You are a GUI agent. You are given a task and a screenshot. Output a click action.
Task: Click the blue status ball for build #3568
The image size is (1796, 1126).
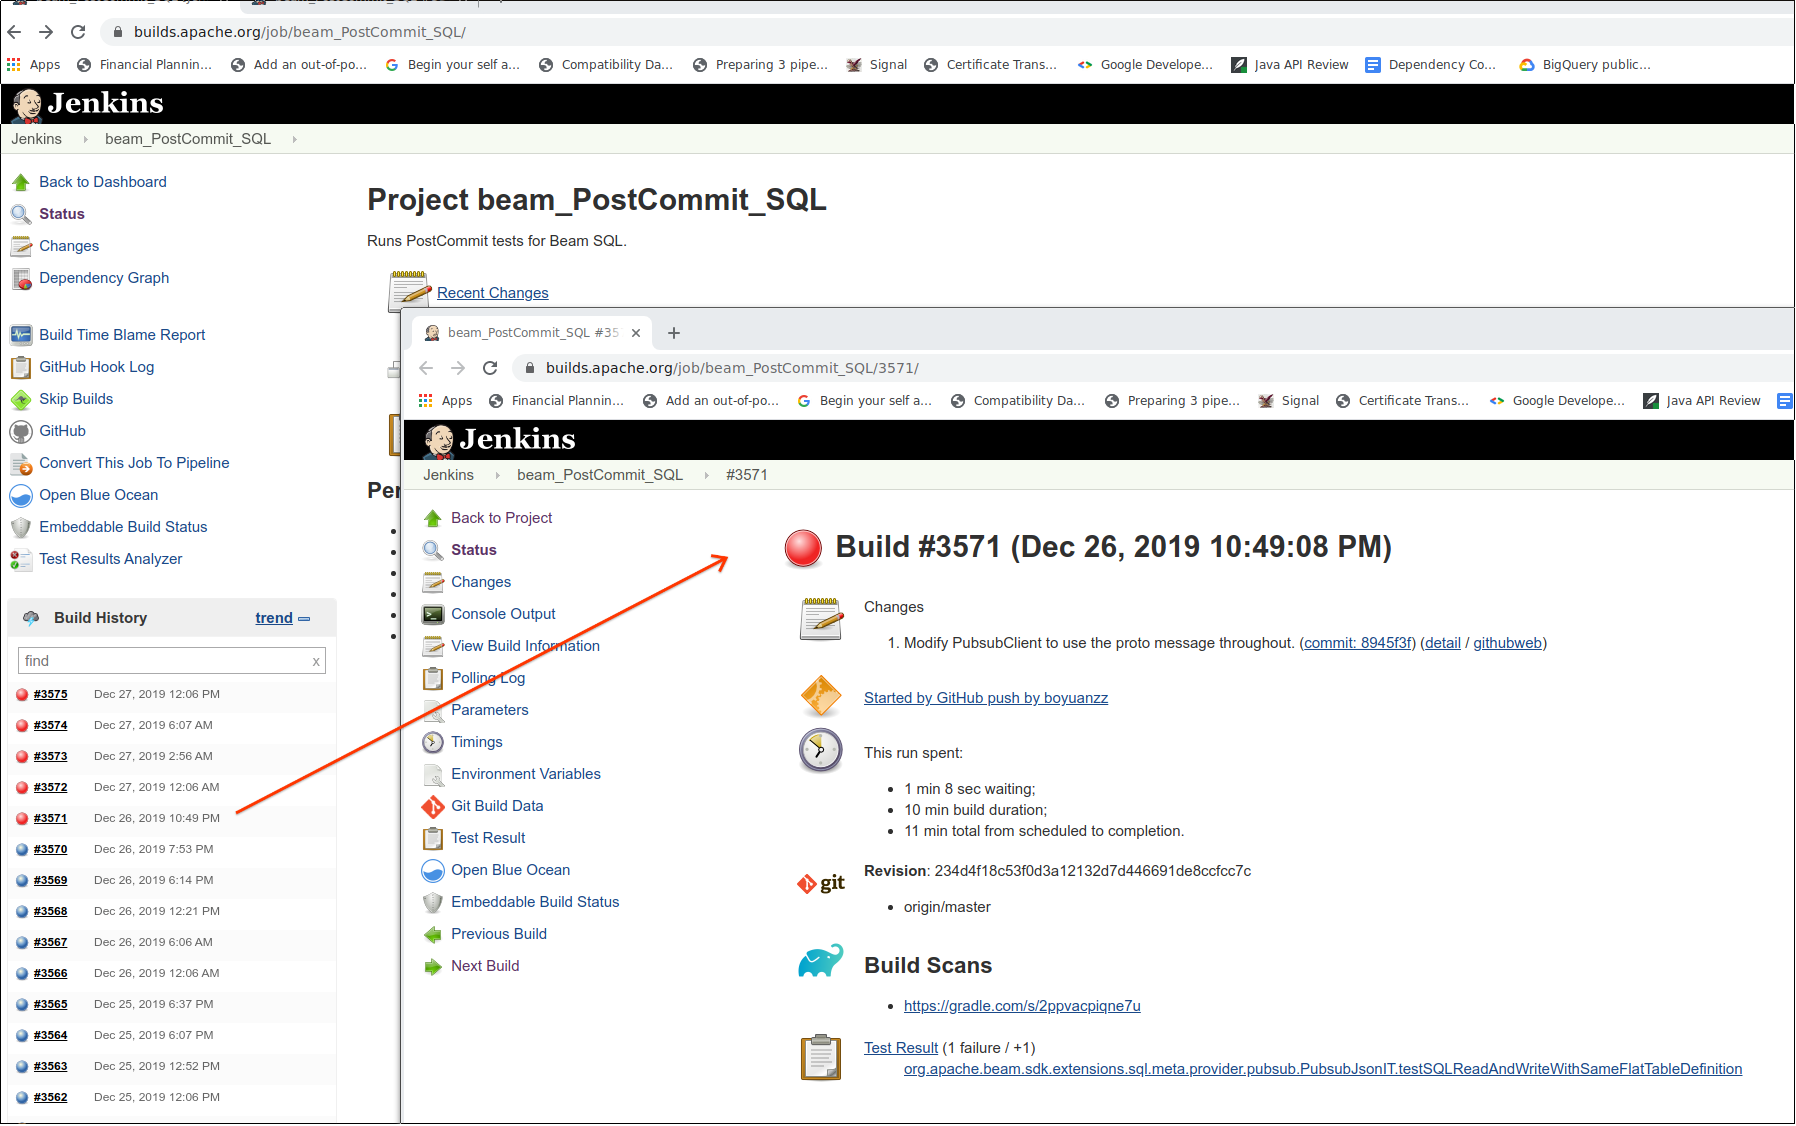pyautogui.click(x=22, y=911)
